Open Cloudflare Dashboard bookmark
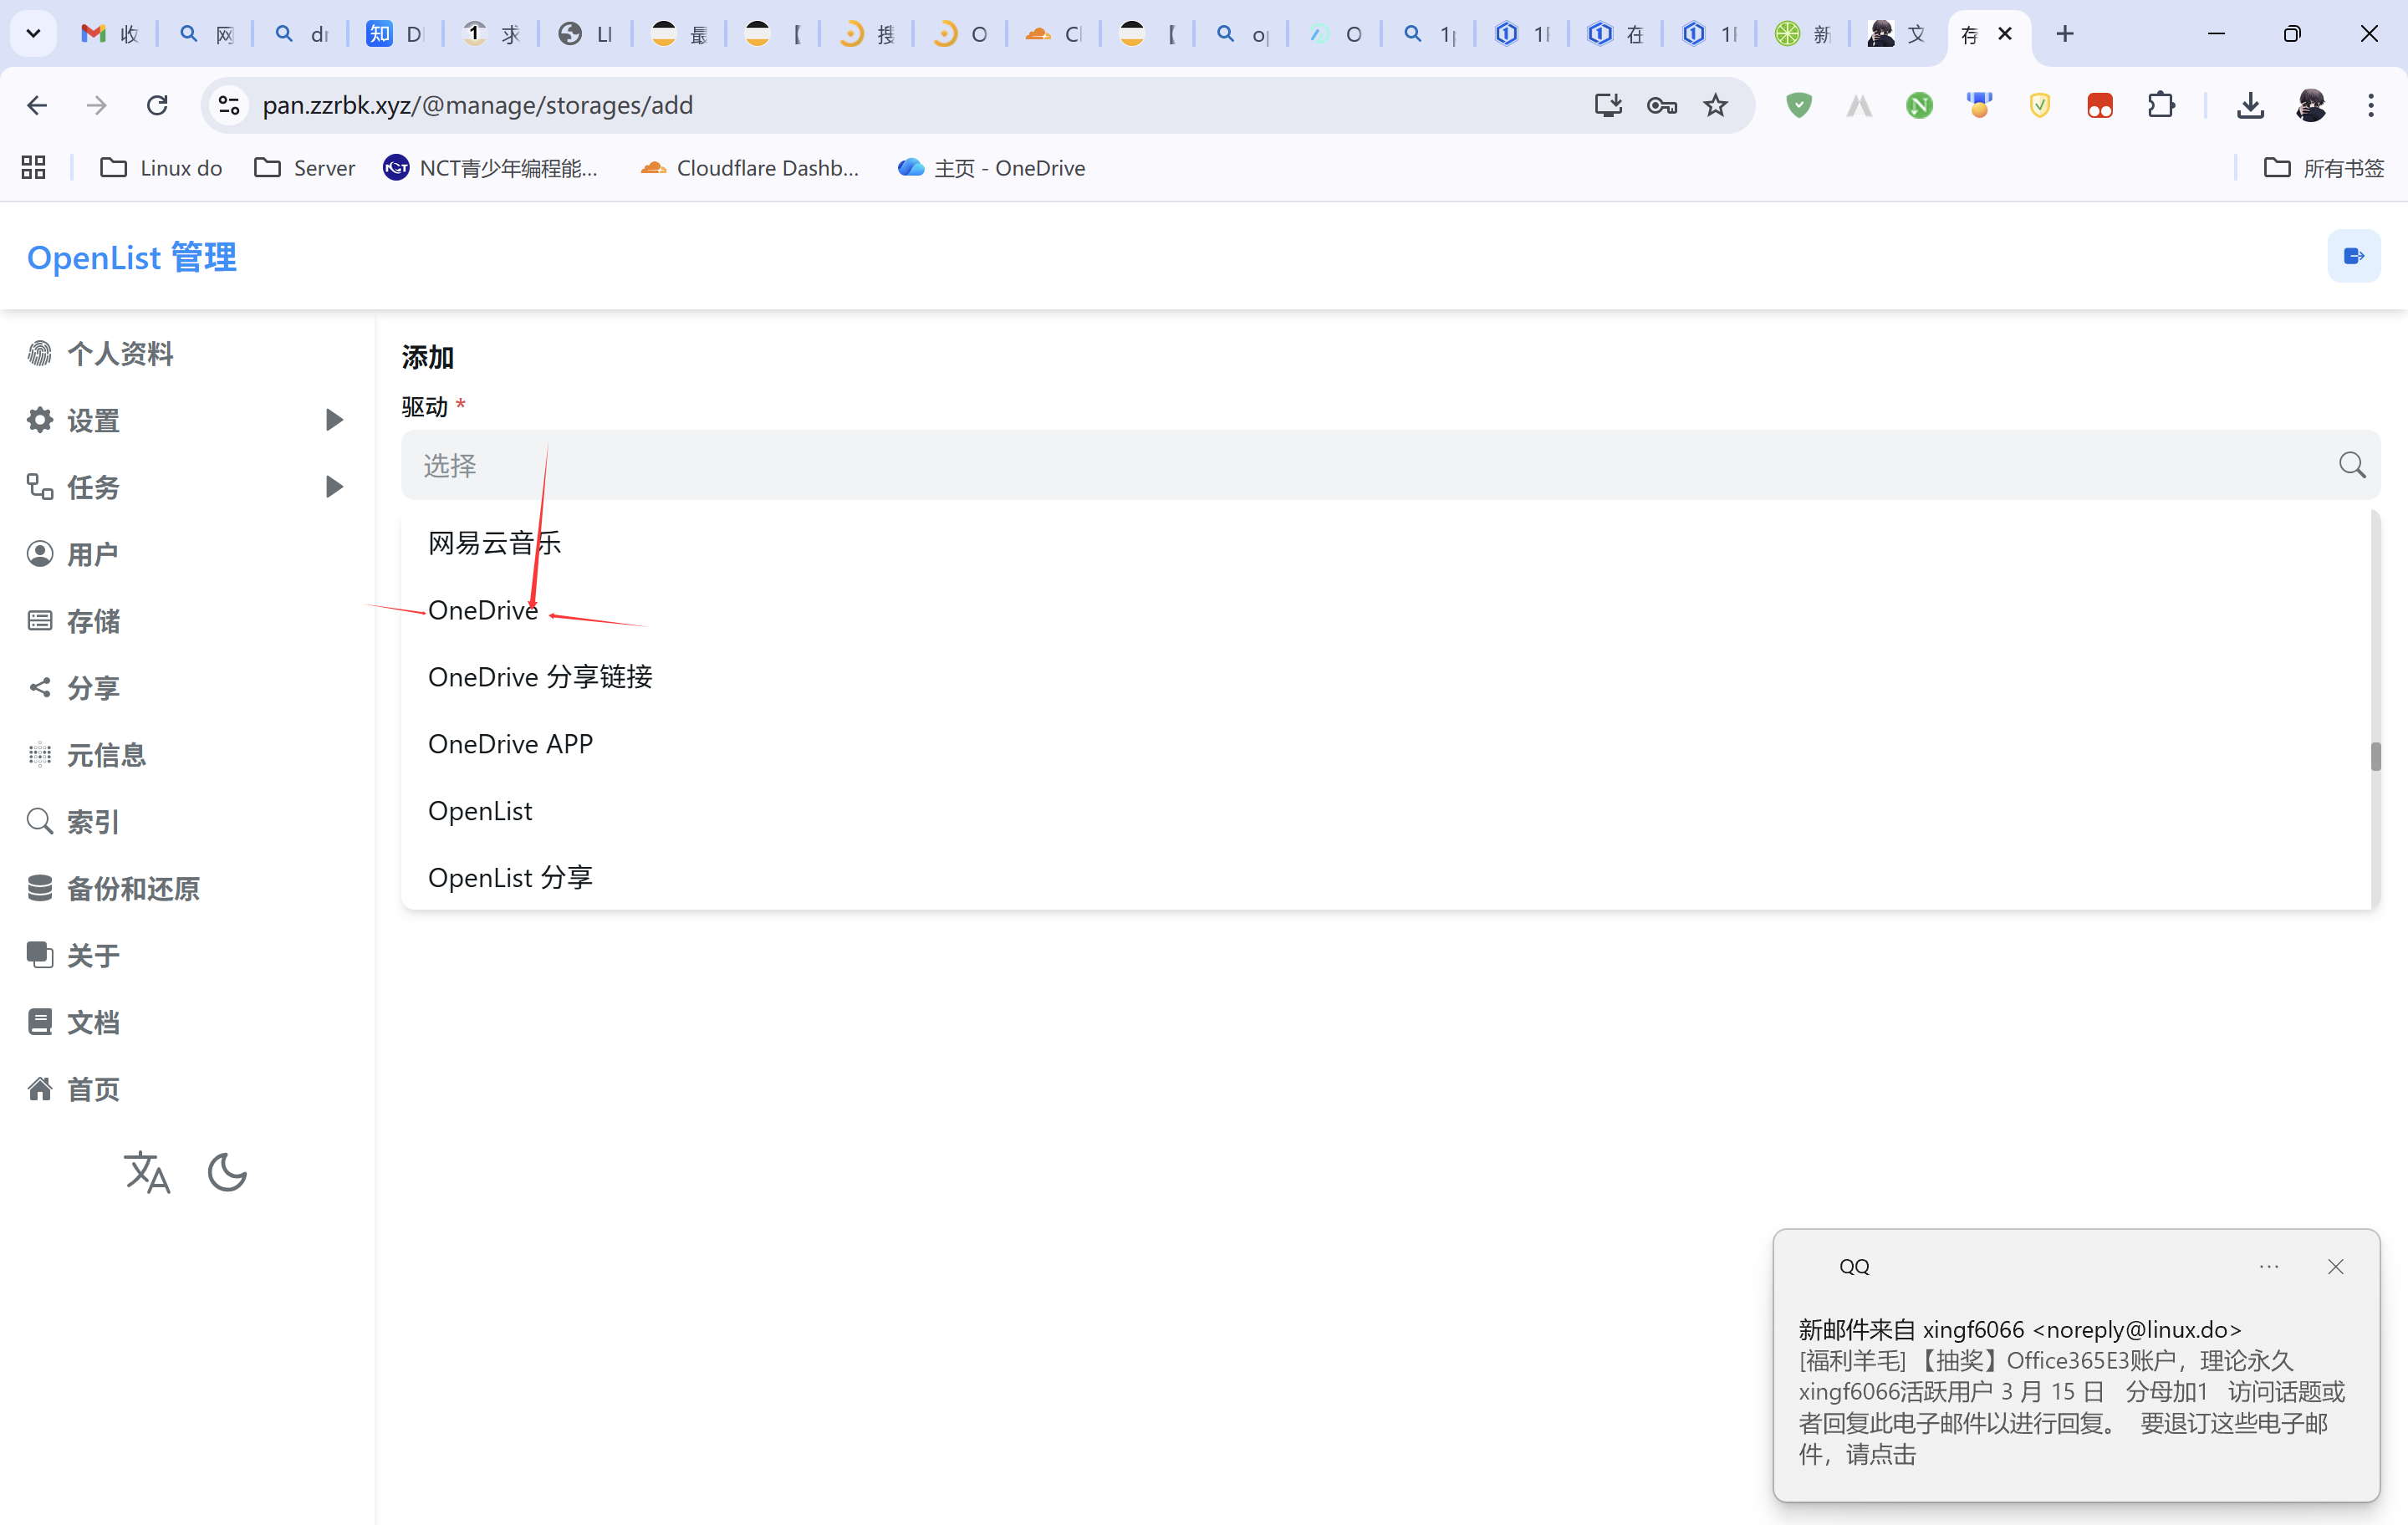Image resolution: width=2408 pixels, height=1525 pixels. [750, 168]
